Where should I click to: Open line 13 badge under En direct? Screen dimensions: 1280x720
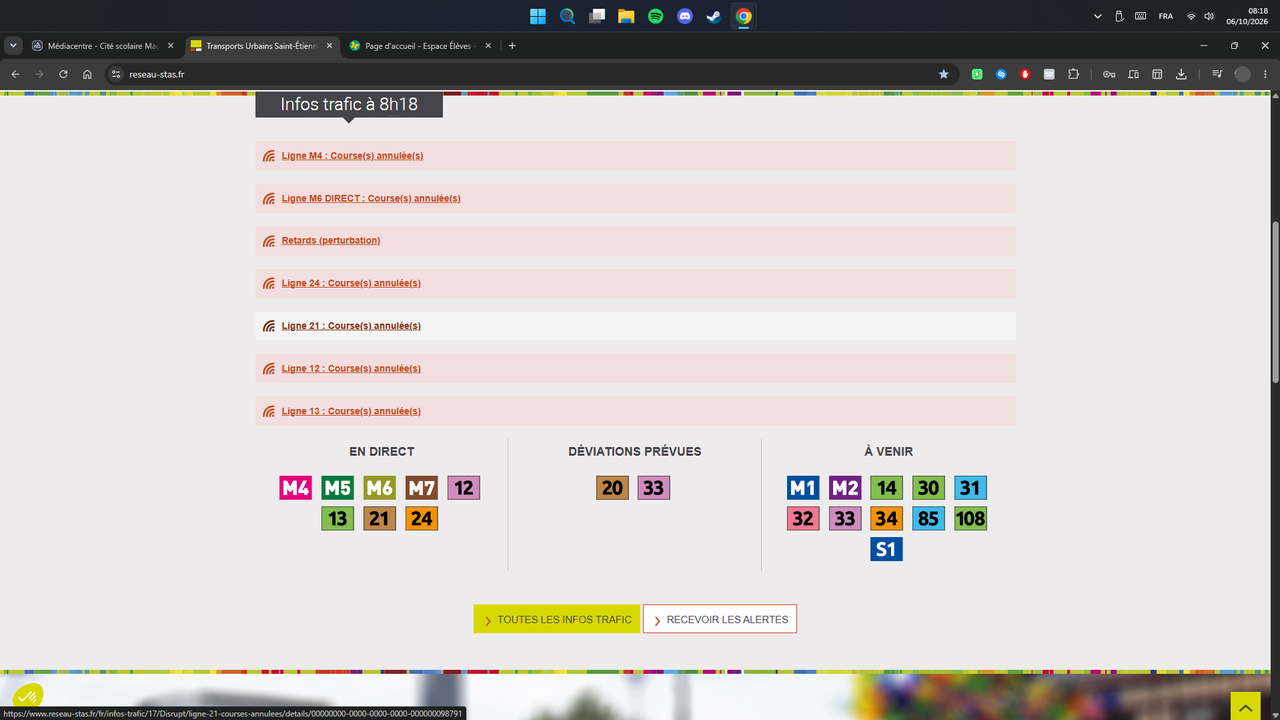pos(338,519)
